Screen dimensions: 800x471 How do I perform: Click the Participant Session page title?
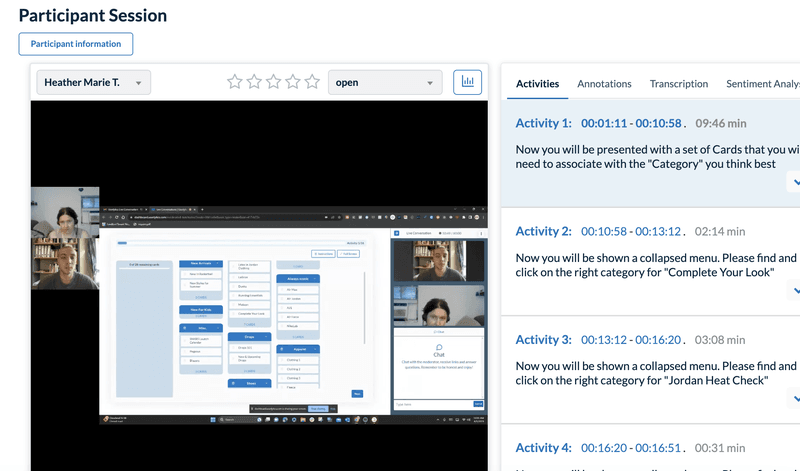pyautogui.click(x=93, y=15)
